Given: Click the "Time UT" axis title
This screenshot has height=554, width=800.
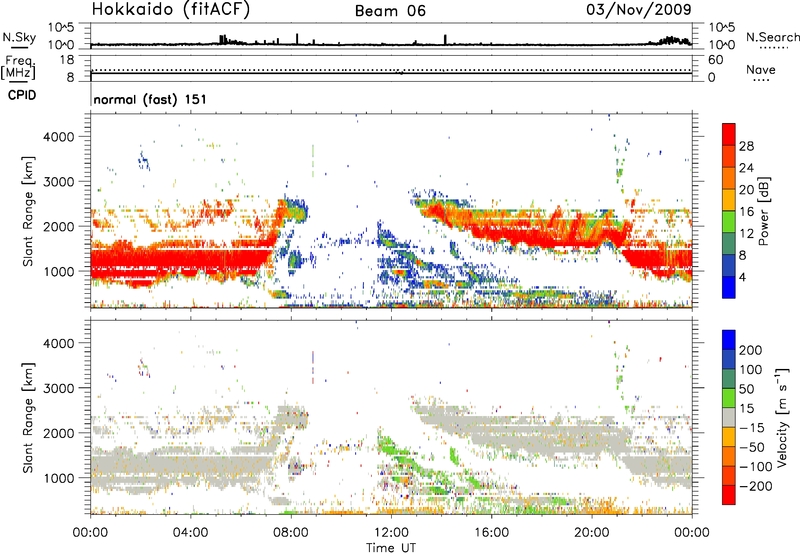Looking at the screenshot, I should pyautogui.click(x=391, y=548).
